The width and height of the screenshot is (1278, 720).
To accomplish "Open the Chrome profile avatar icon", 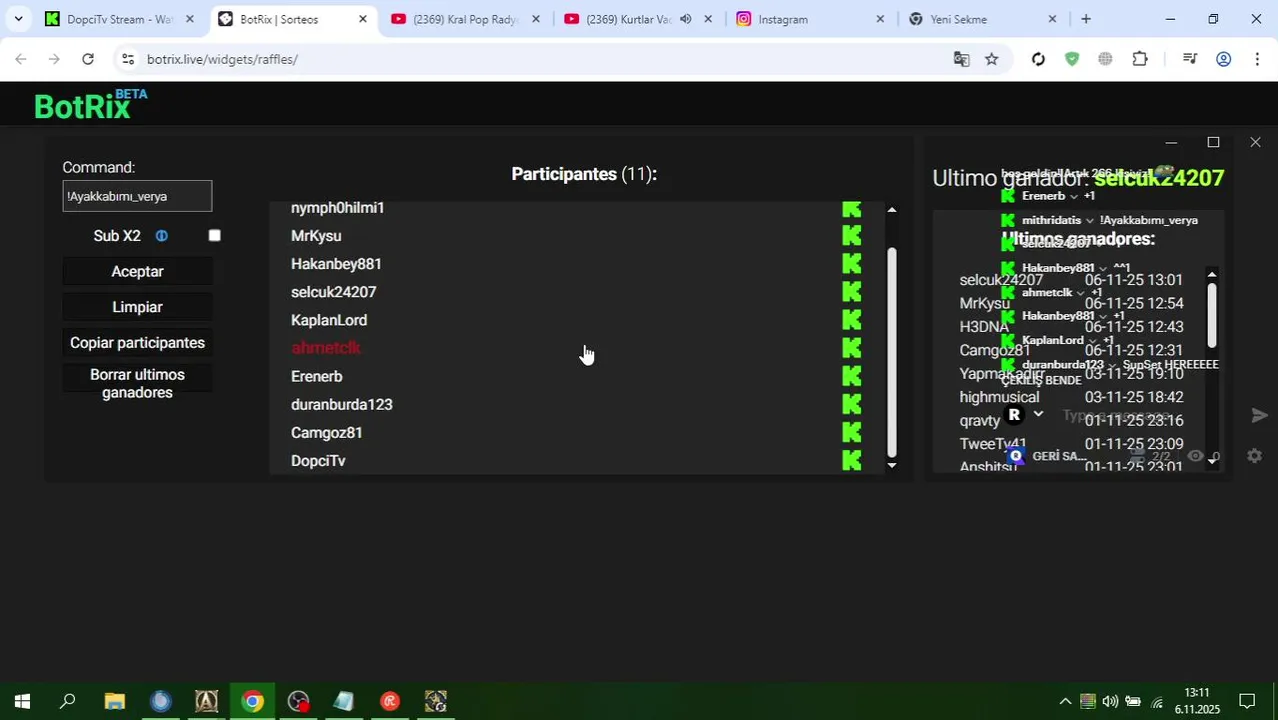I will coord(1223,59).
